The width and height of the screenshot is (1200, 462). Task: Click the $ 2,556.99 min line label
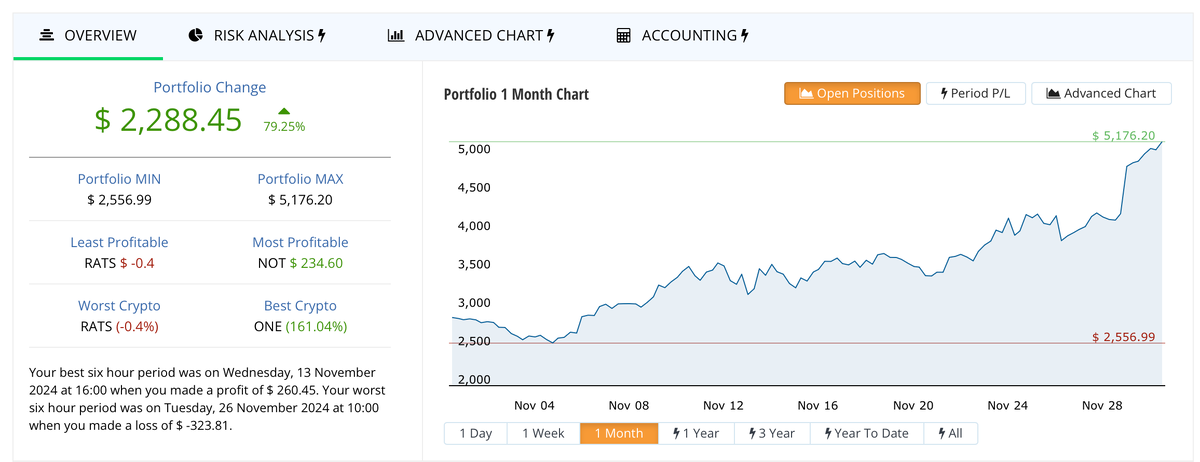click(1123, 337)
